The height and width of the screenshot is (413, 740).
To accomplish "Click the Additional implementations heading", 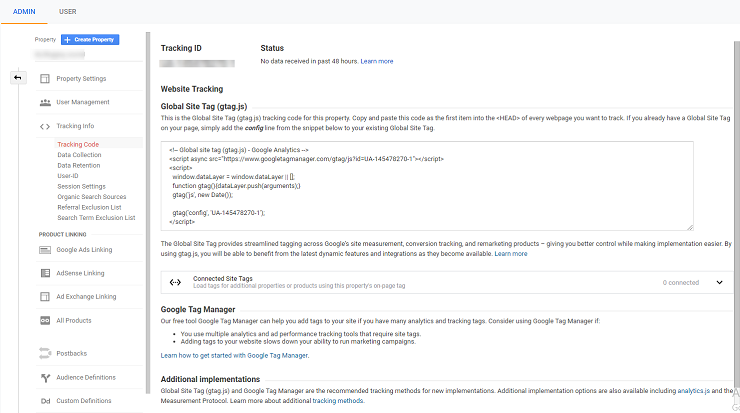I will (x=210, y=379).
